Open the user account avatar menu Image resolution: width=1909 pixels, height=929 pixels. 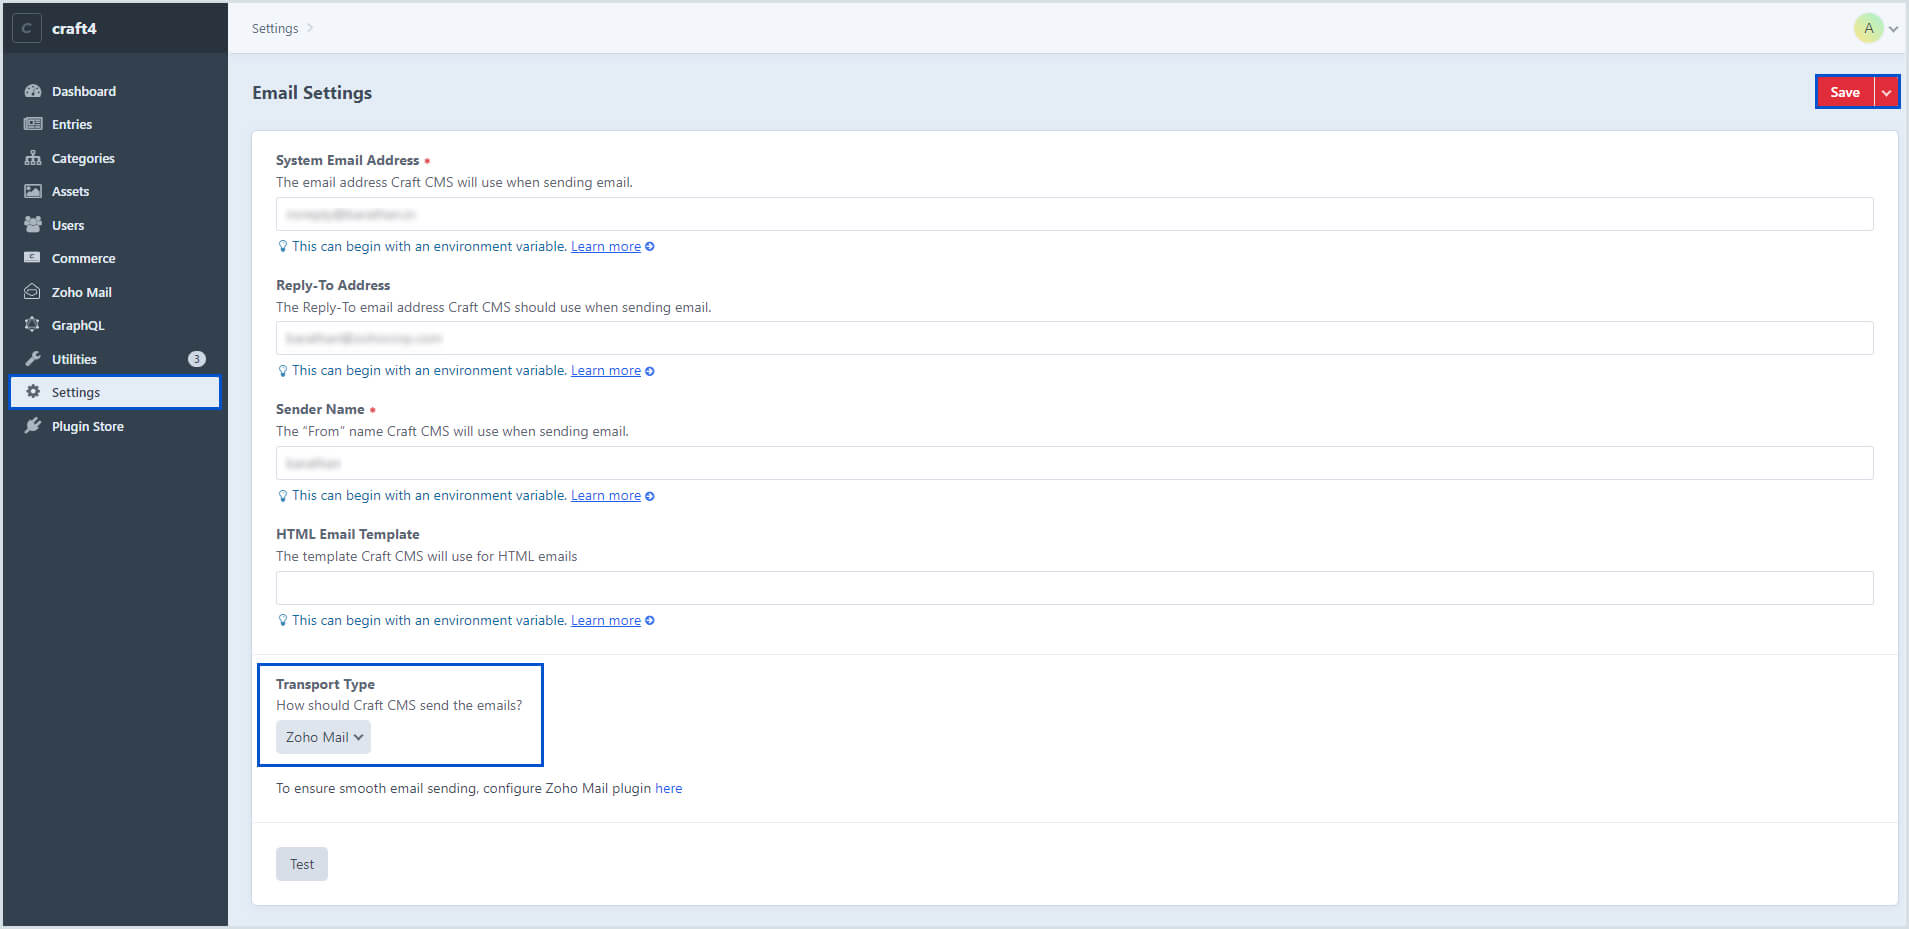pyautogui.click(x=1868, y=28)
